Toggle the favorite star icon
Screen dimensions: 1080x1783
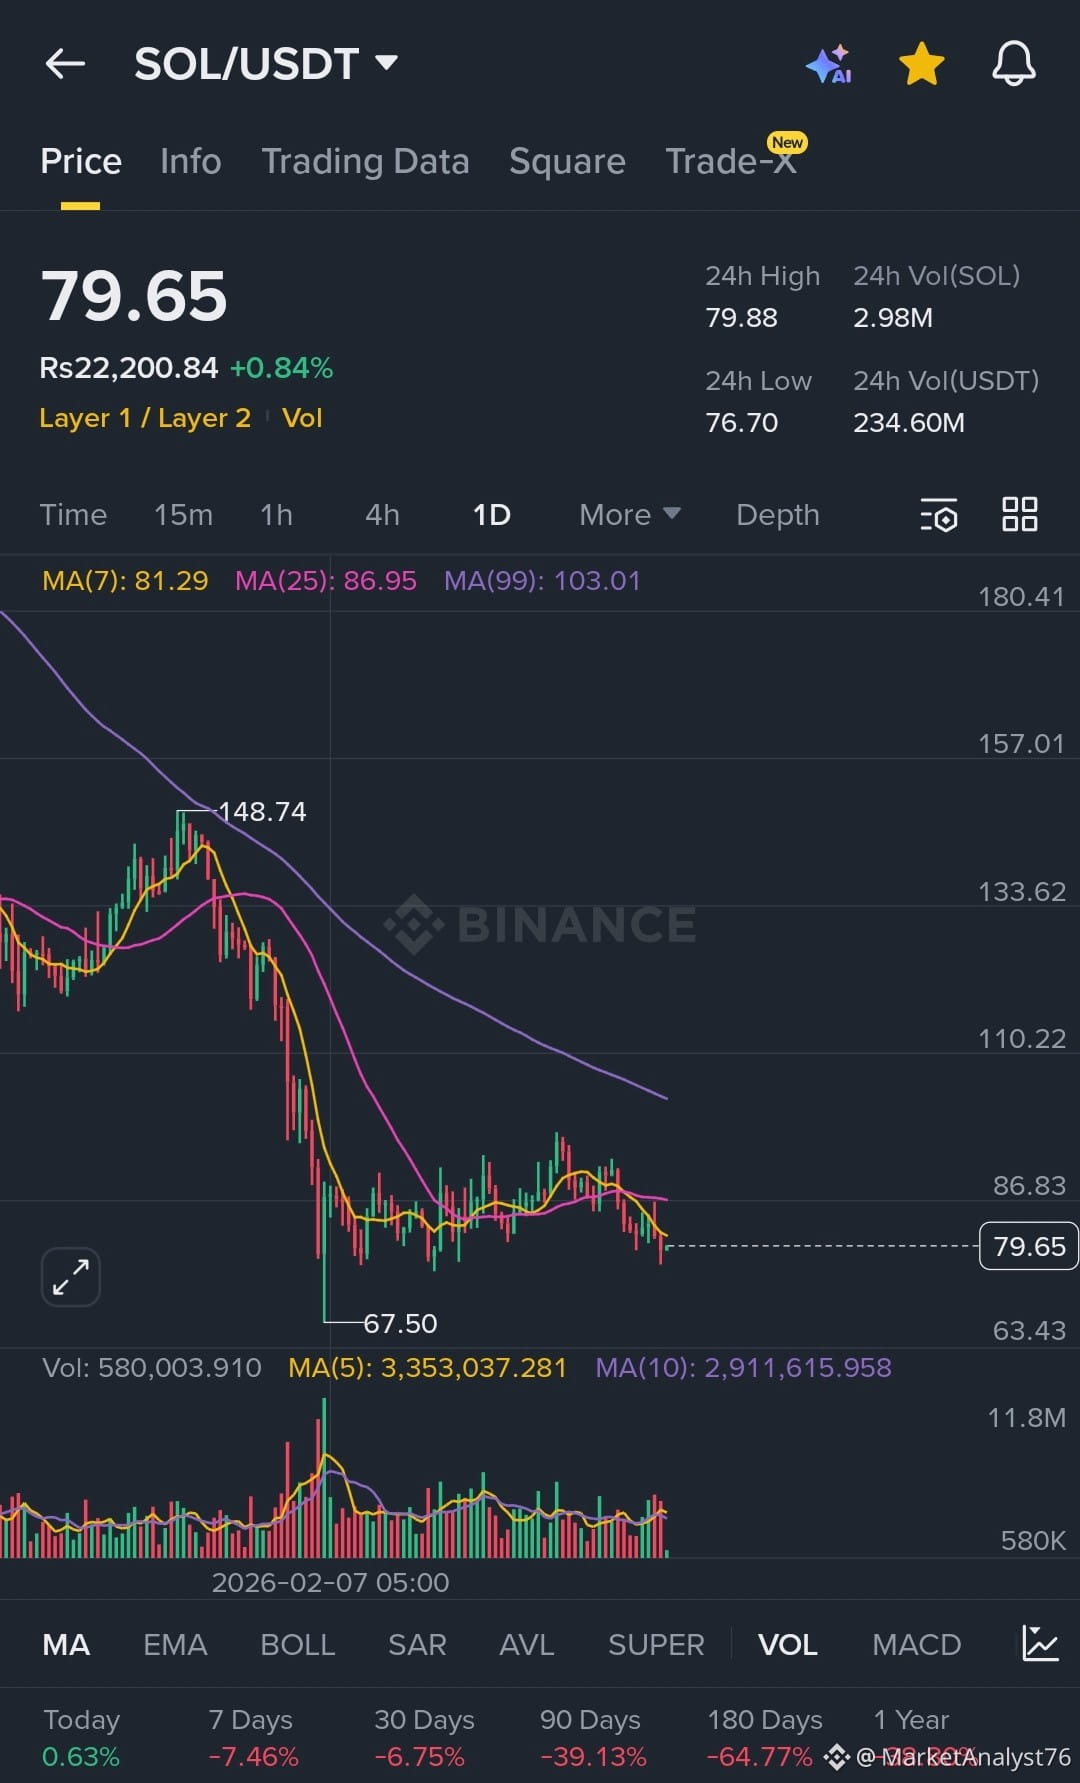pyautogui.click(x=921, y=64)
